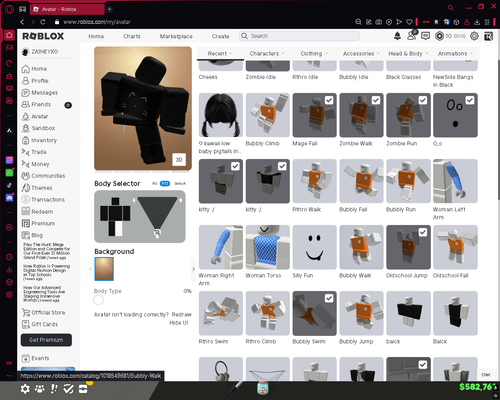The width and height of the screenshot is (500, 400).
Task: Toggle the R6/R15 avatar type switch
Action: (165, 183)
